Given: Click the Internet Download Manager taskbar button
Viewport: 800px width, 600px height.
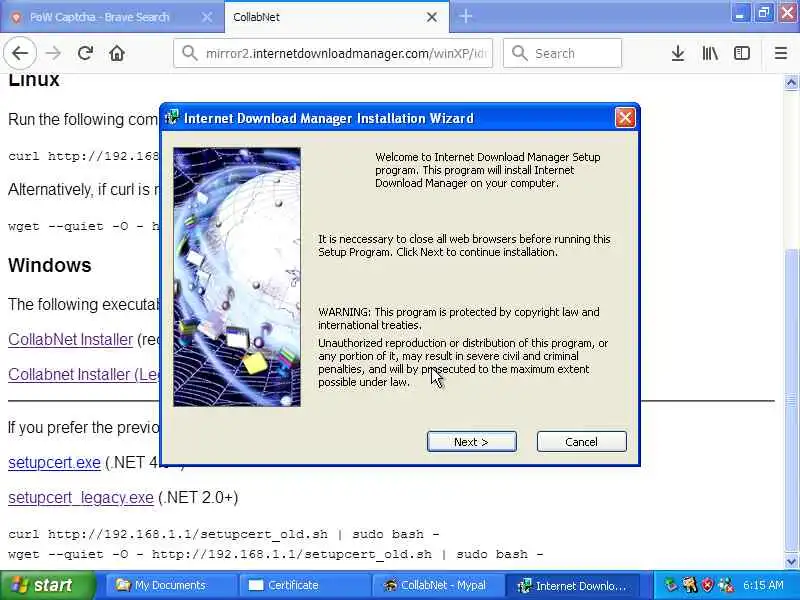Looking at the screenshot, I should pyautogui.click(x=571, y=585).
